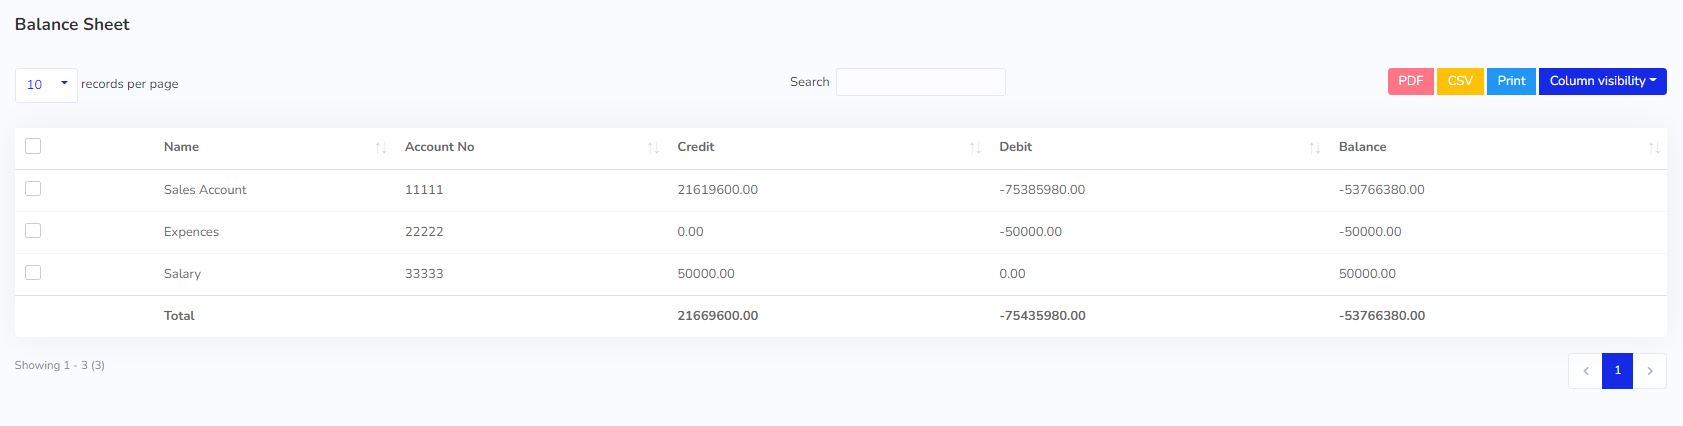Focus the Search input field

coord(920,82)
